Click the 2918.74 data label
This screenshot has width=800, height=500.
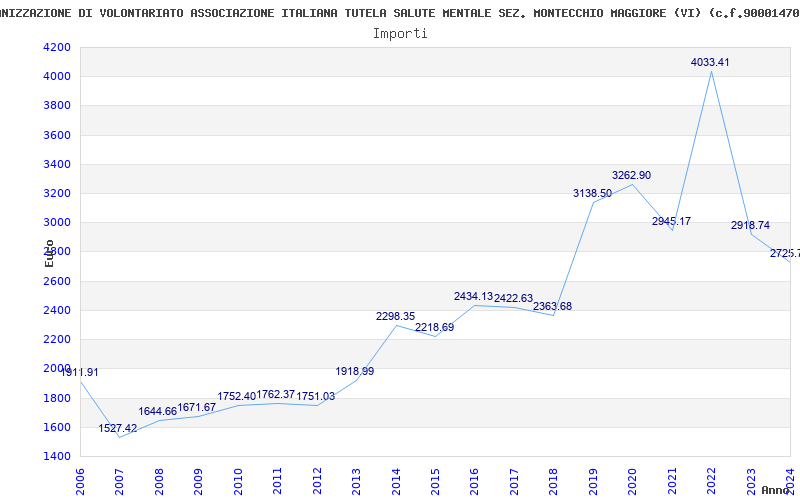coord(751,226)
